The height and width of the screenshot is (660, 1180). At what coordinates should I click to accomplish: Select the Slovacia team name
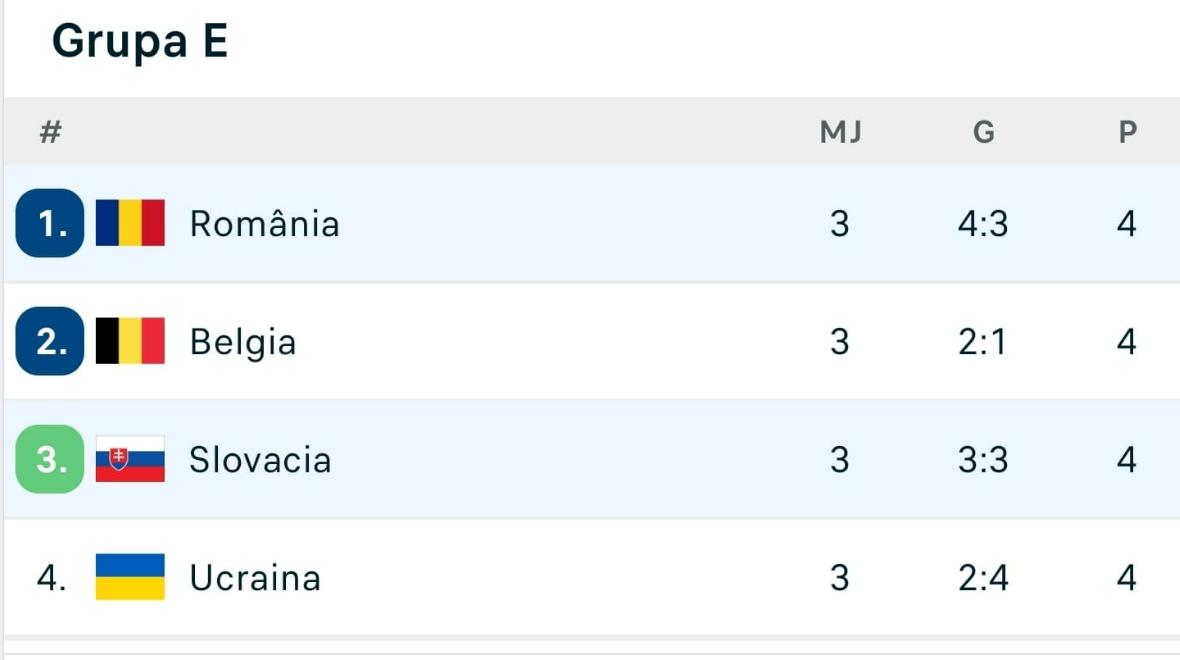coord(260,460)
